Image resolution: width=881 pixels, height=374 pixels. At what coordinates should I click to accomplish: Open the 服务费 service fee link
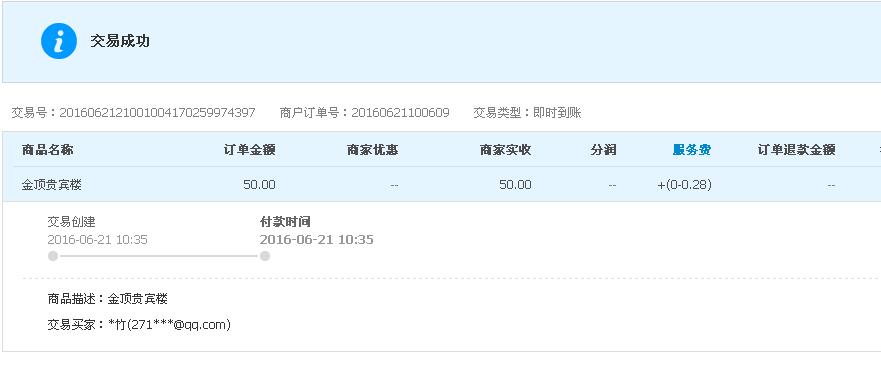692,150
